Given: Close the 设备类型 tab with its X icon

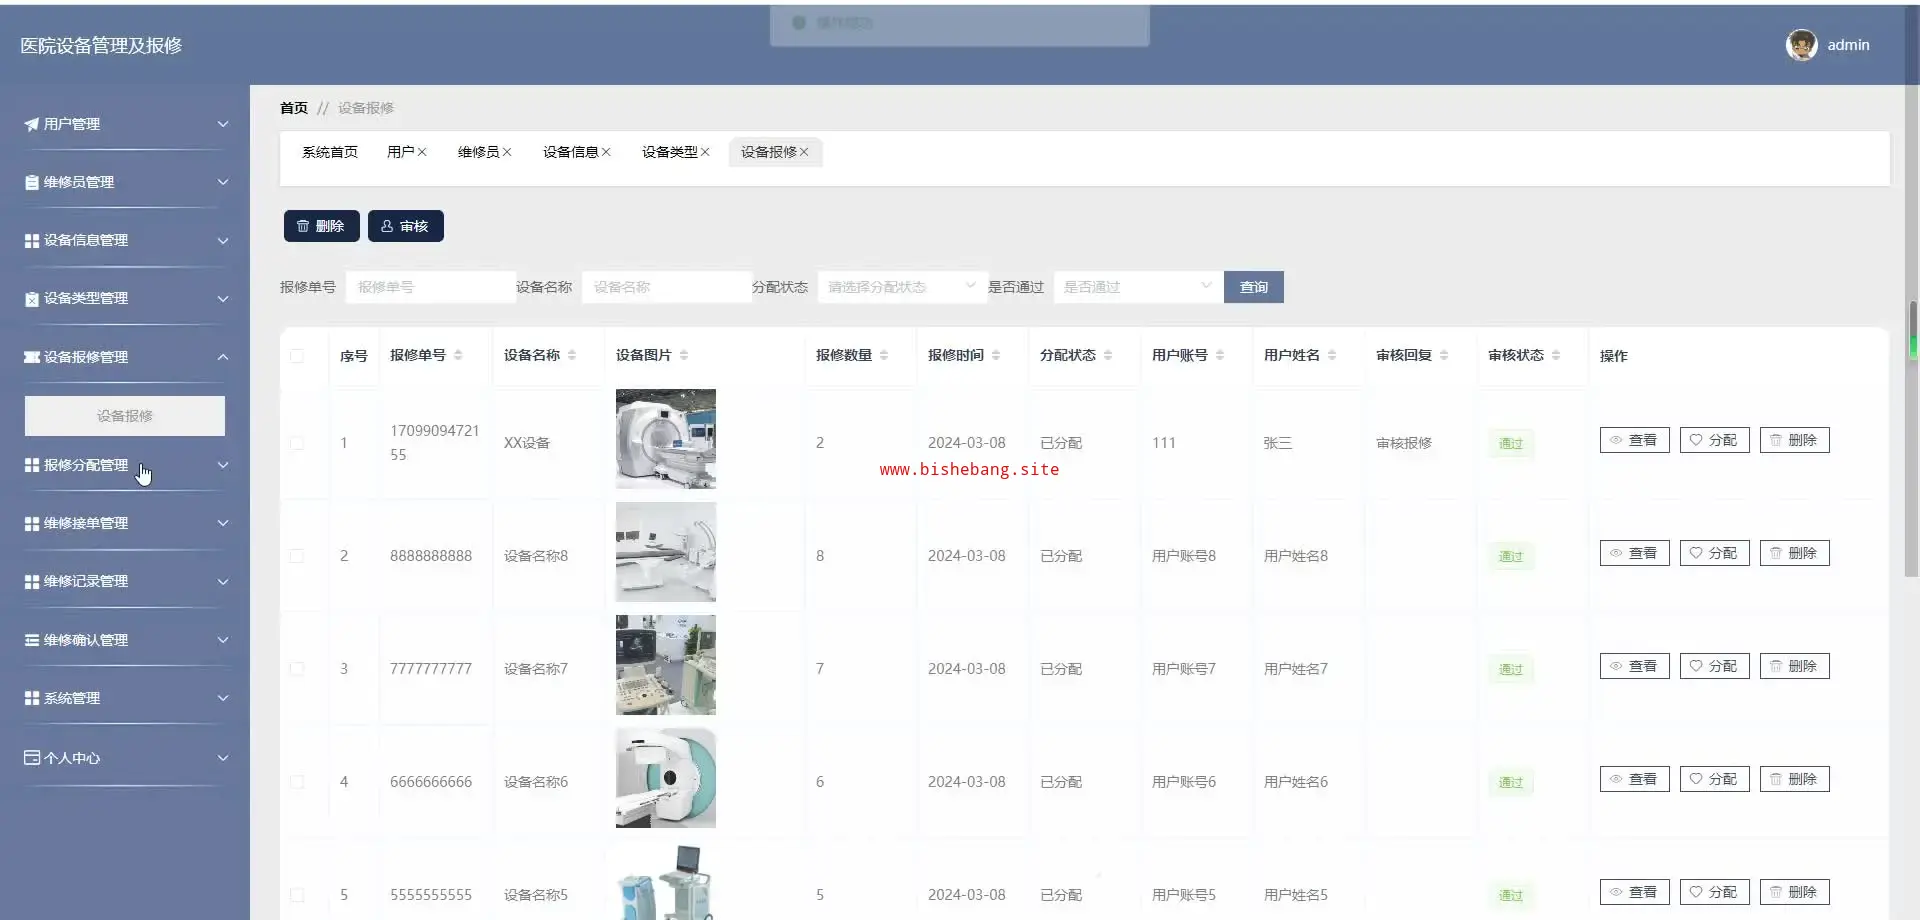Looking at the screenshot, I should click(x=705, y=152).
